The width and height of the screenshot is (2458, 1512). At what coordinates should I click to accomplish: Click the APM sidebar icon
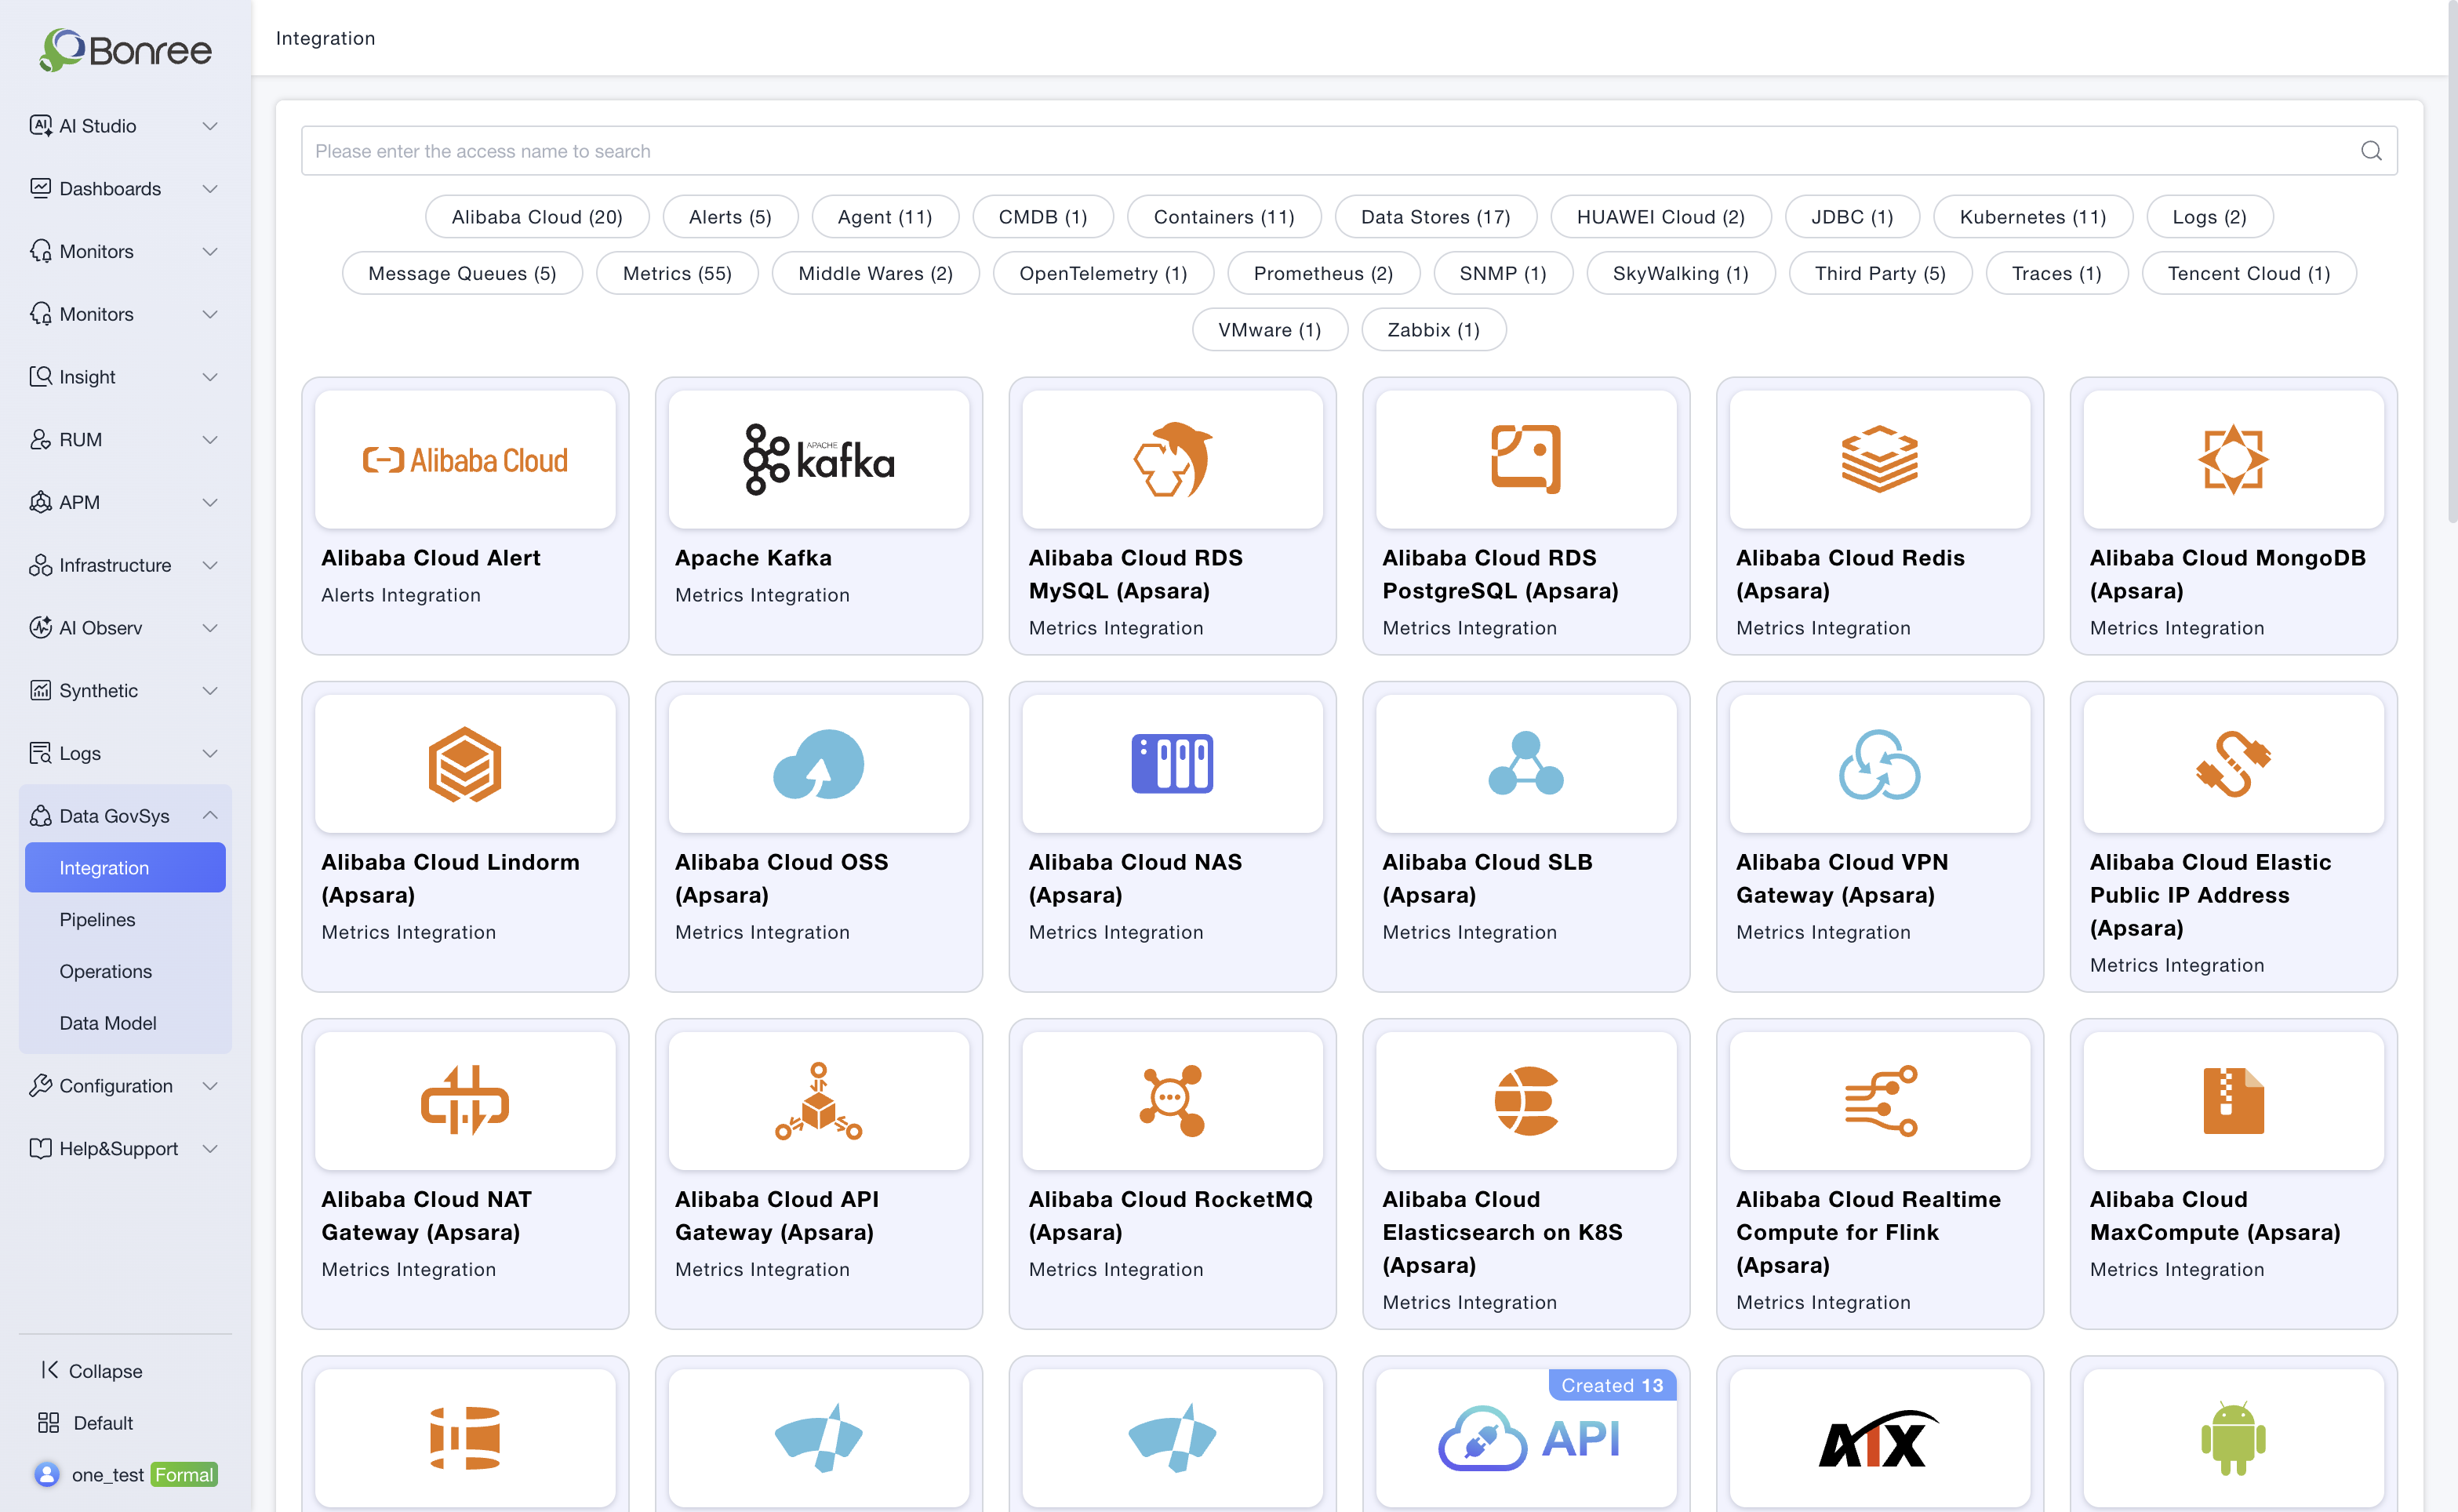click(x=40, y=502)
